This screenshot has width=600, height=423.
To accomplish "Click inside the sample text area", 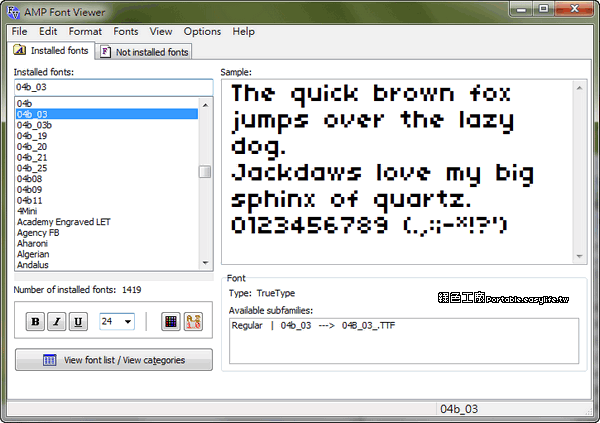I will point(397,172).
